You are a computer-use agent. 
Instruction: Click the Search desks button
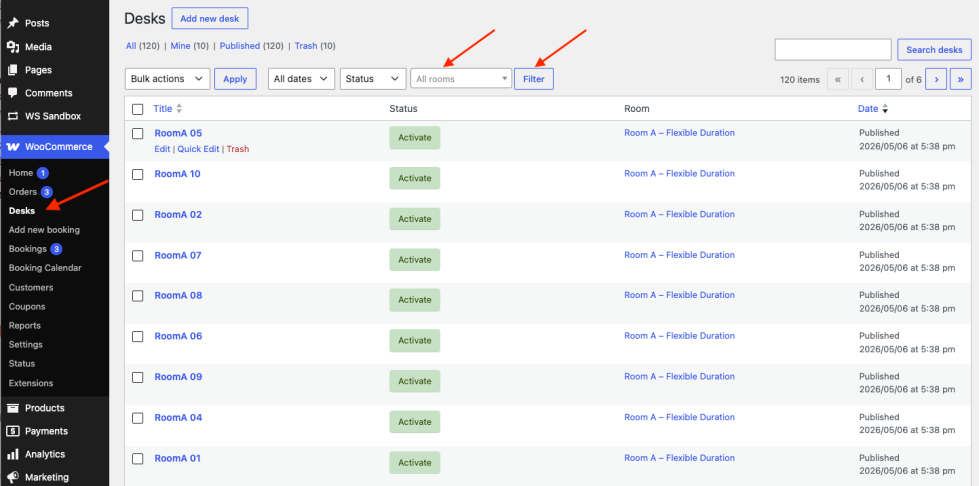[x=934, y=50]
